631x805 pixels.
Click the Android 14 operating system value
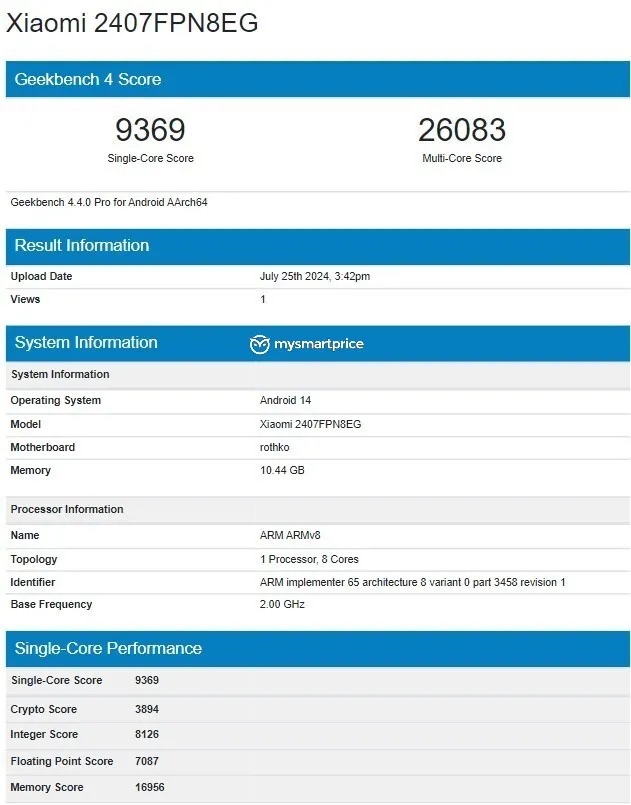[x=285, y=400]
